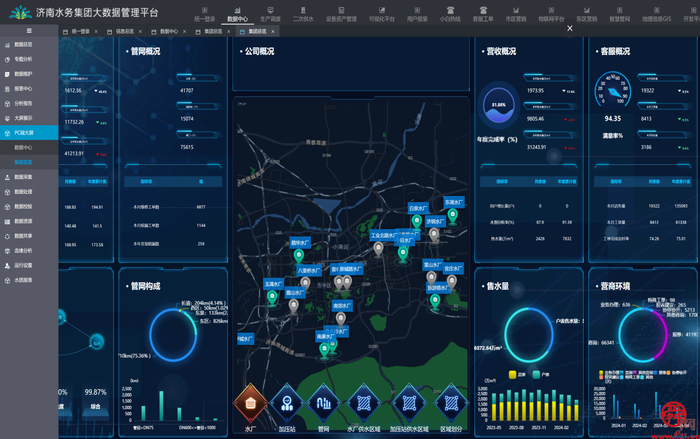
Task: Click the 玉清水厂 map marker
Action: 274,297
